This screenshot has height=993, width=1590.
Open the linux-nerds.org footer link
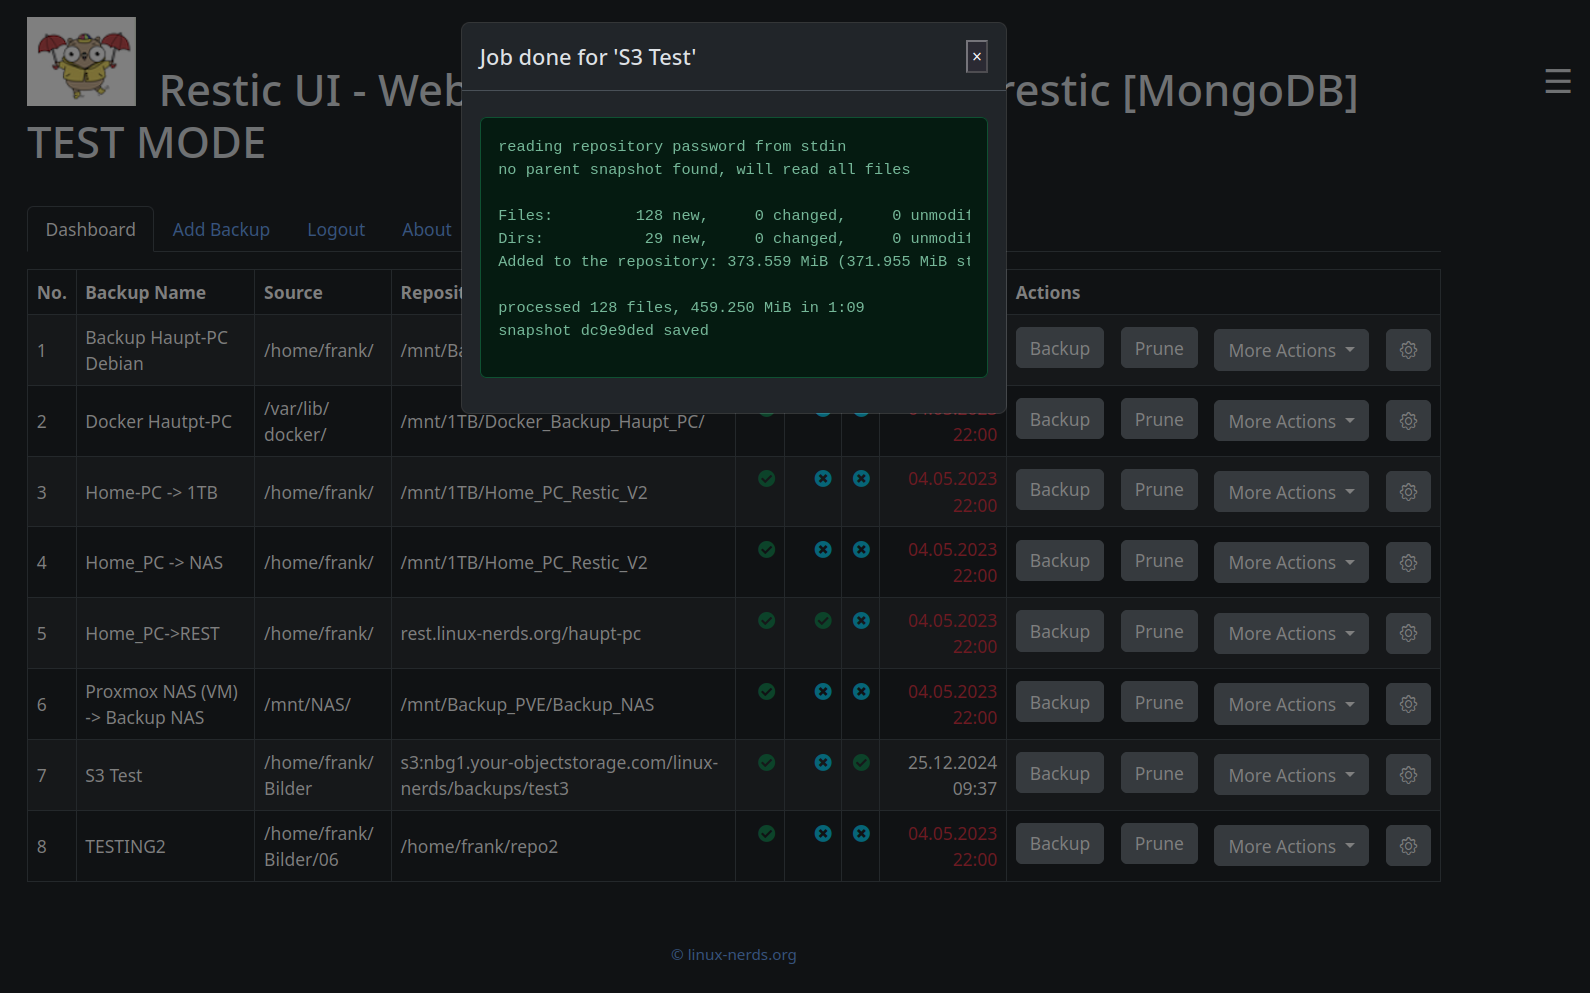pos(734,955)
